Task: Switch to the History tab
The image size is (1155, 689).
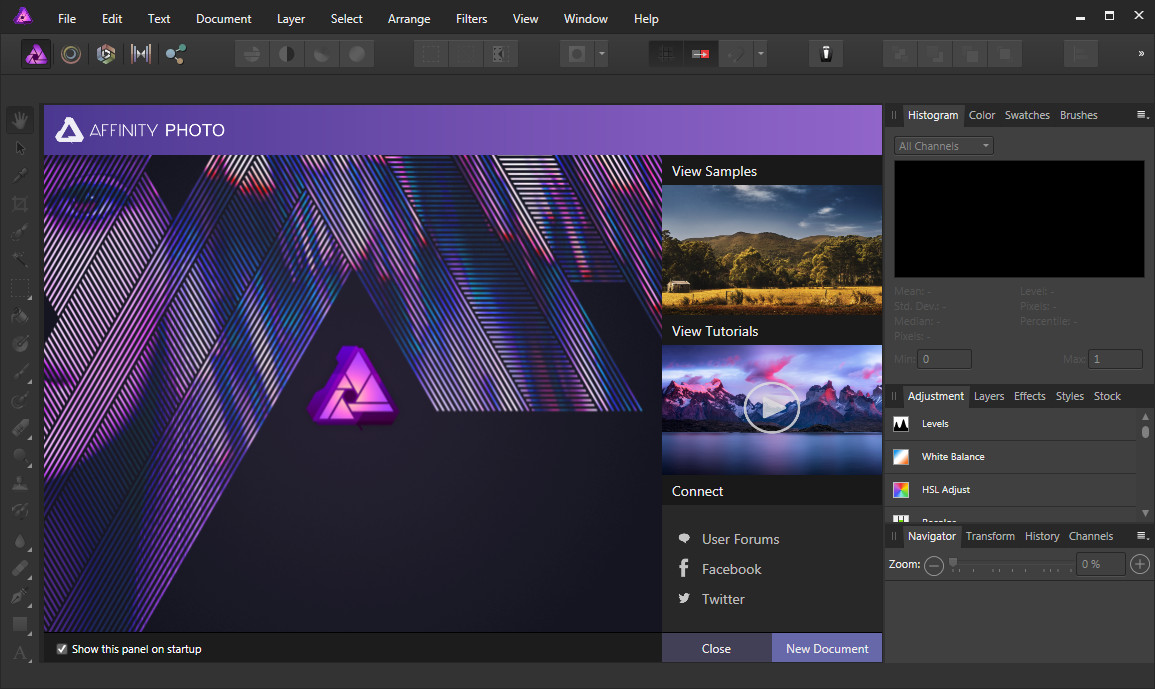Action: click(1042, 536)
